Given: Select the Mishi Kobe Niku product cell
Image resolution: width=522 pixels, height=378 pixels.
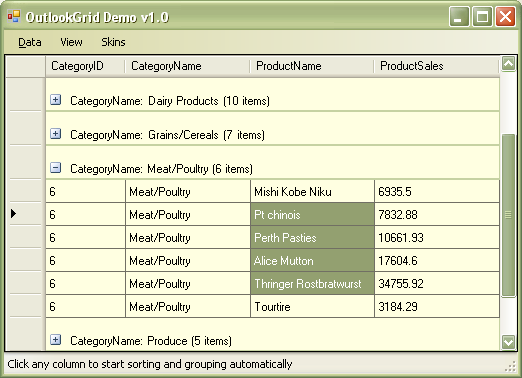Looking at the screenshot, I should (312, 192).
